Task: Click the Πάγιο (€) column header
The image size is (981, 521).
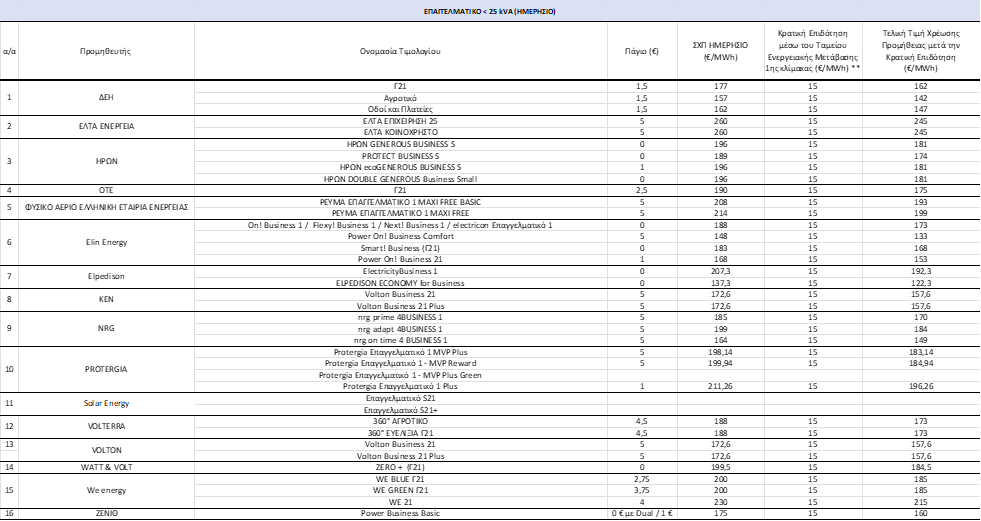Action: 642,51
